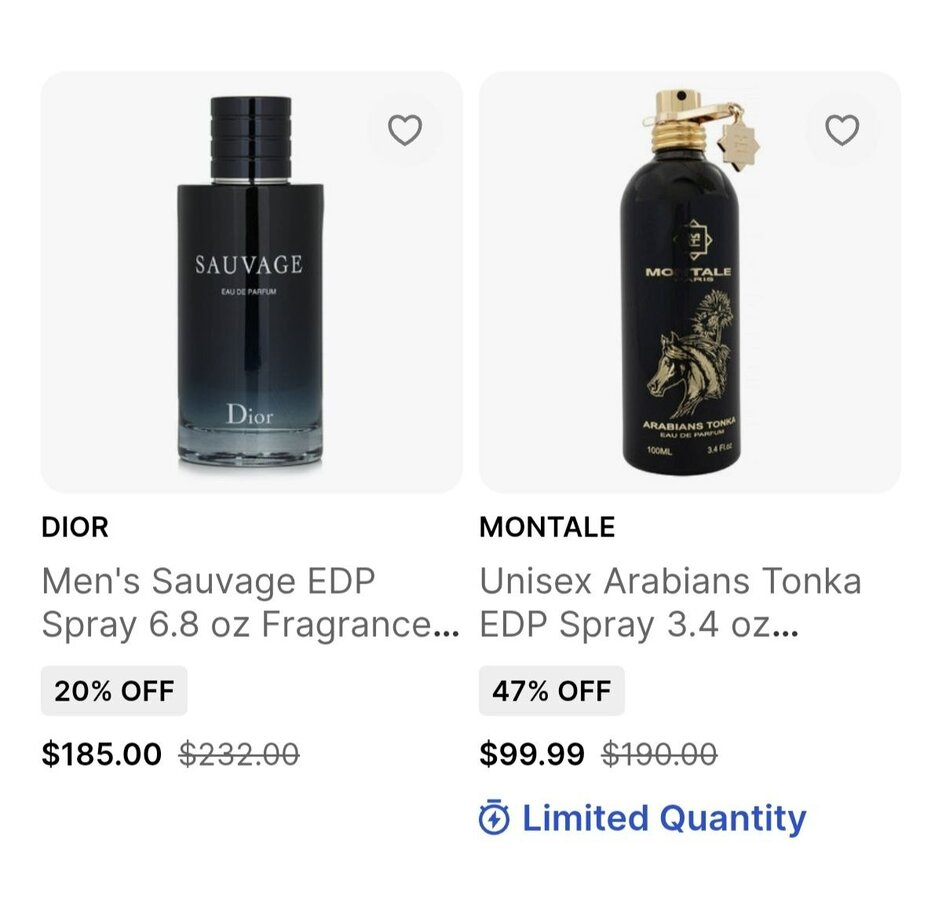
Task: Click the 20% OFF discount badge
Action: (x=114, y=691)
